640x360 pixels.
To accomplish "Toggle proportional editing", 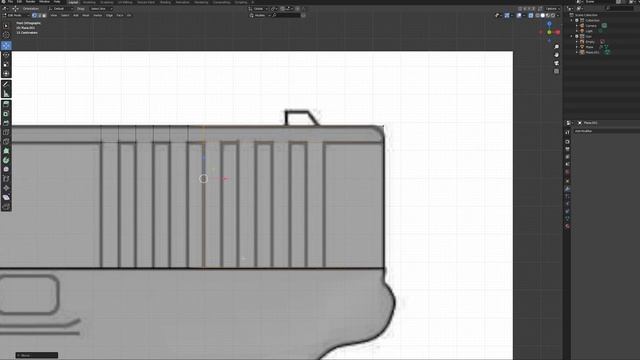I will tap(298, 9).
